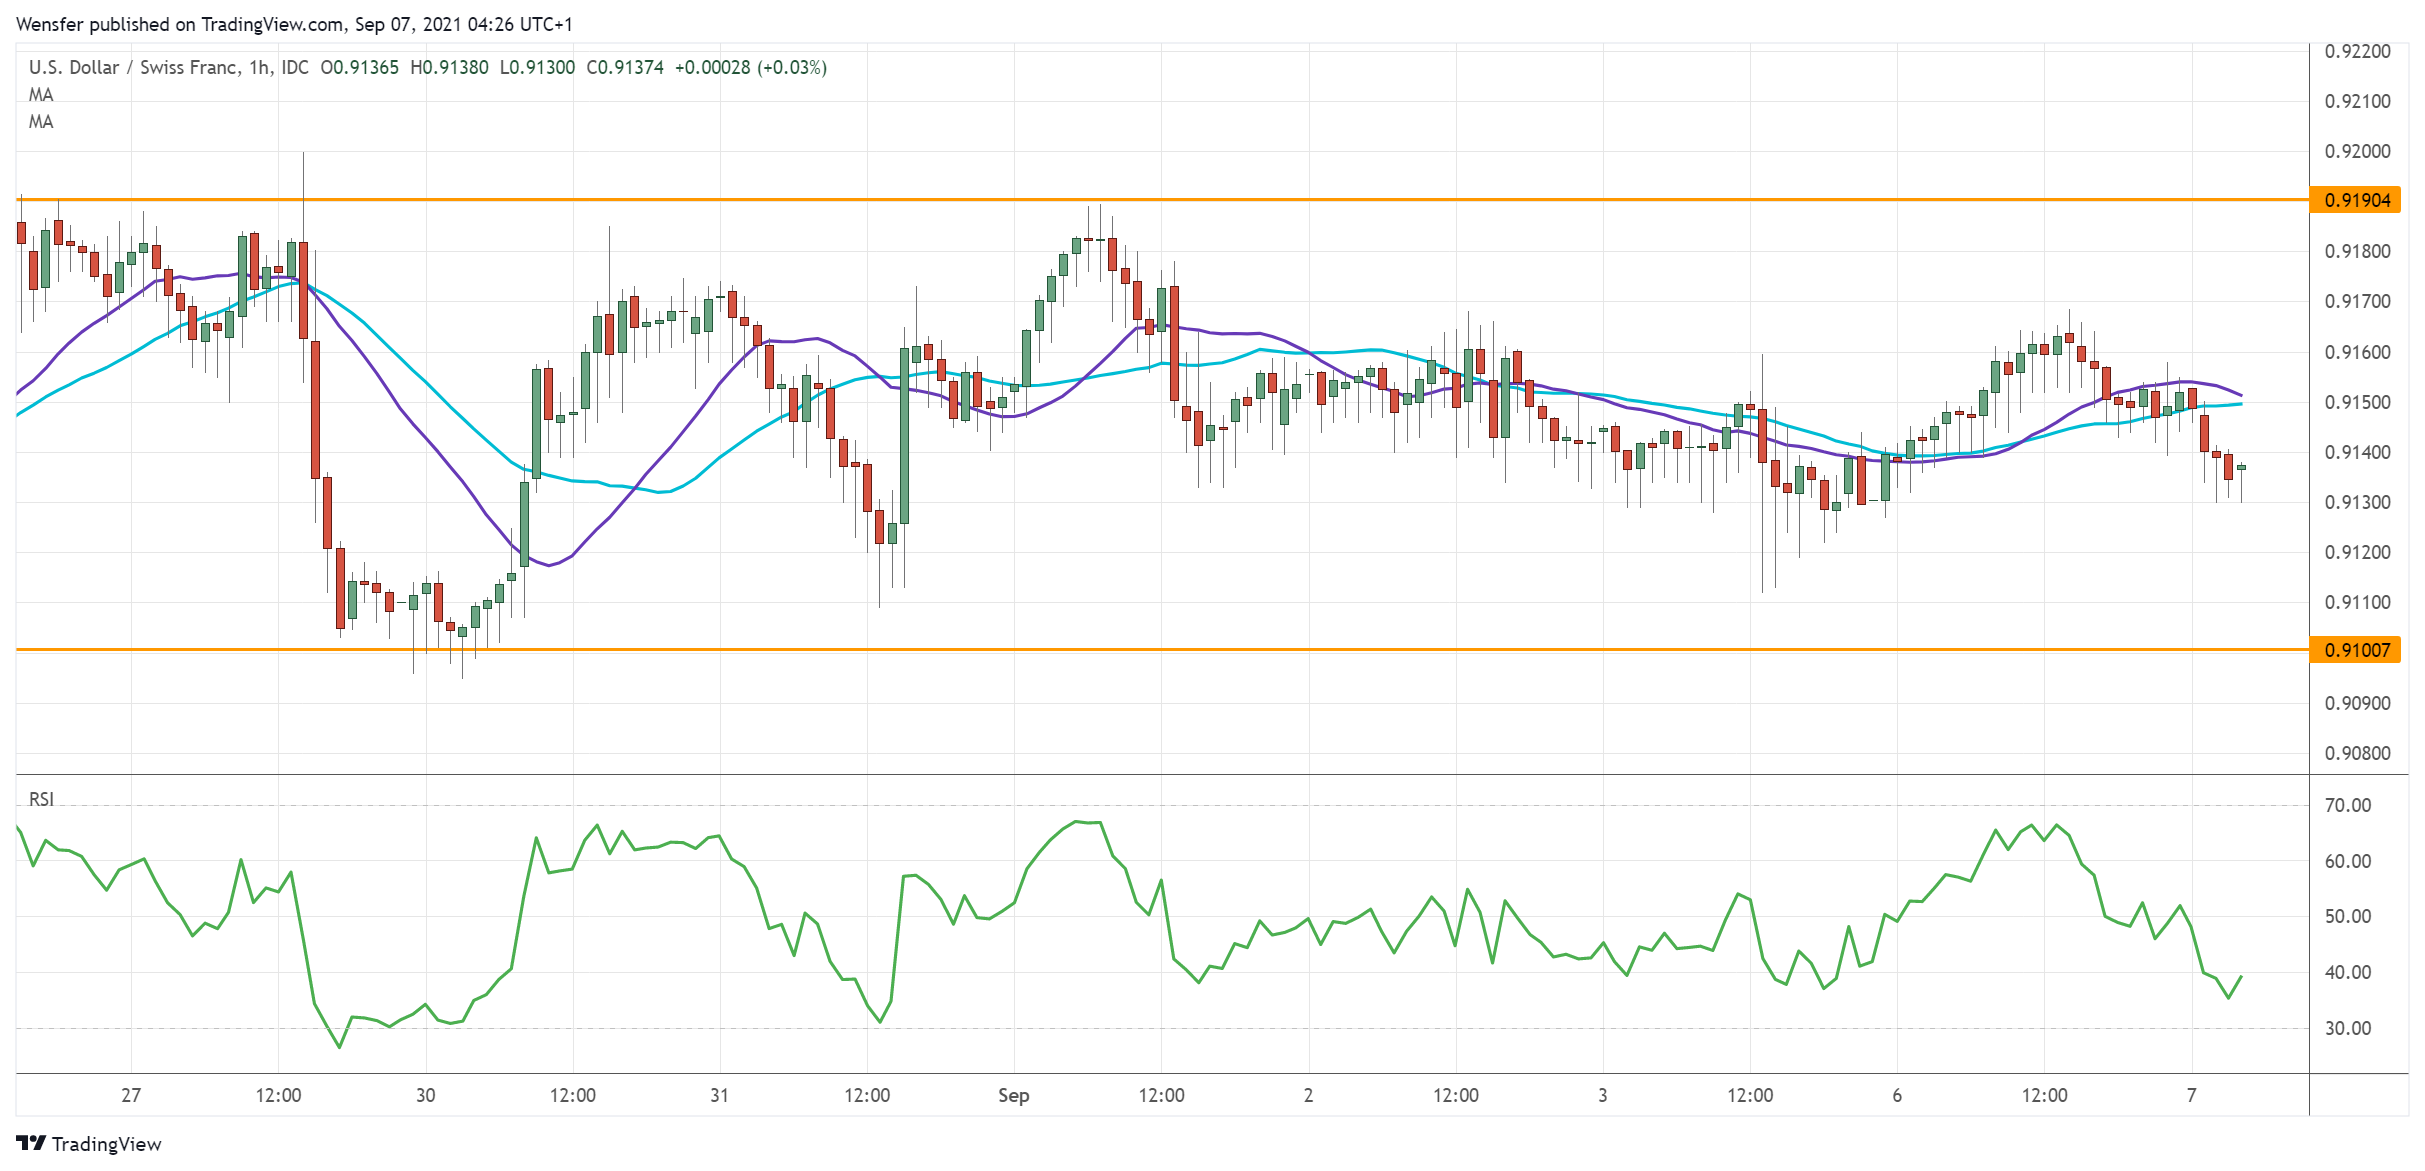Select the second MA indicator label
The width and height of the screenshot is (2425, 1171).
(x=41, y=122)
